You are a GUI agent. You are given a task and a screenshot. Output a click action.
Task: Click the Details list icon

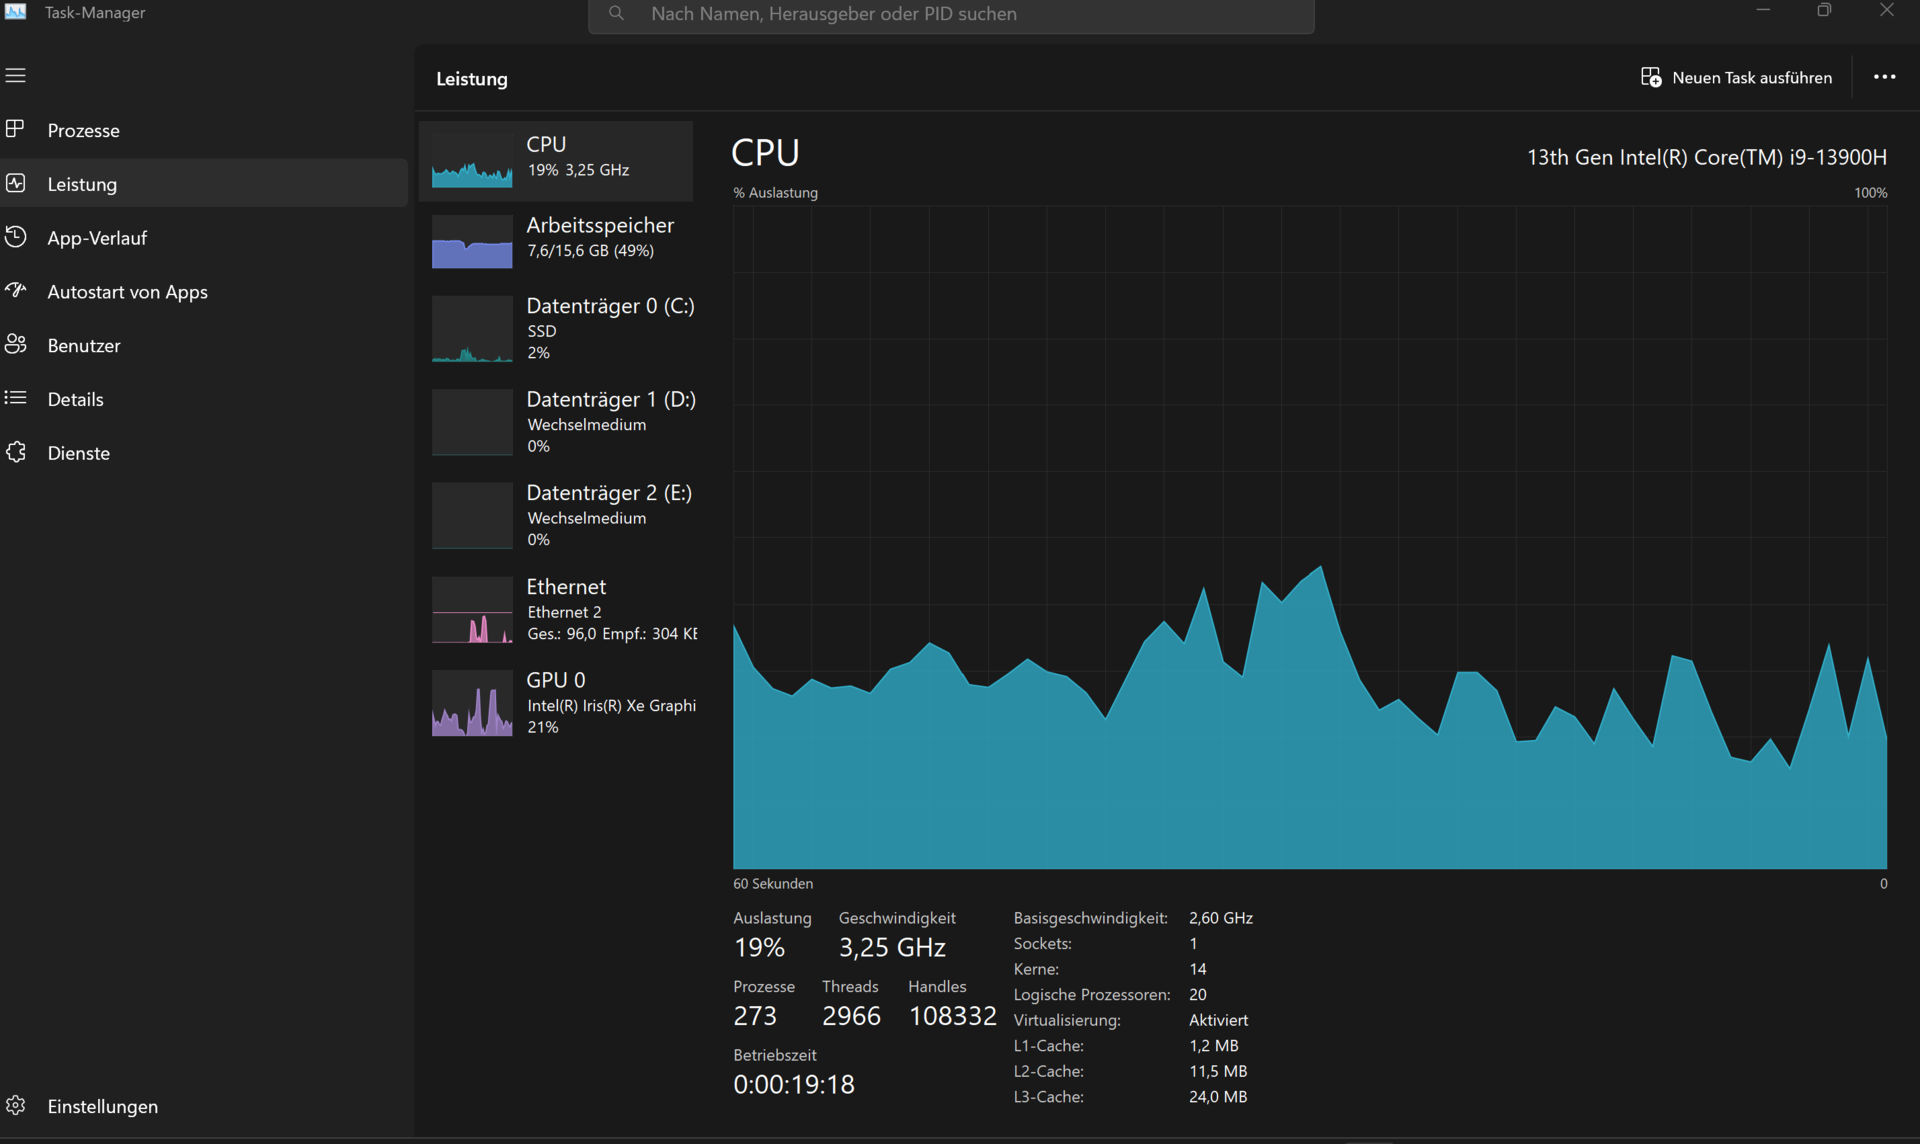pyautogui.click(x=16, y=399)
